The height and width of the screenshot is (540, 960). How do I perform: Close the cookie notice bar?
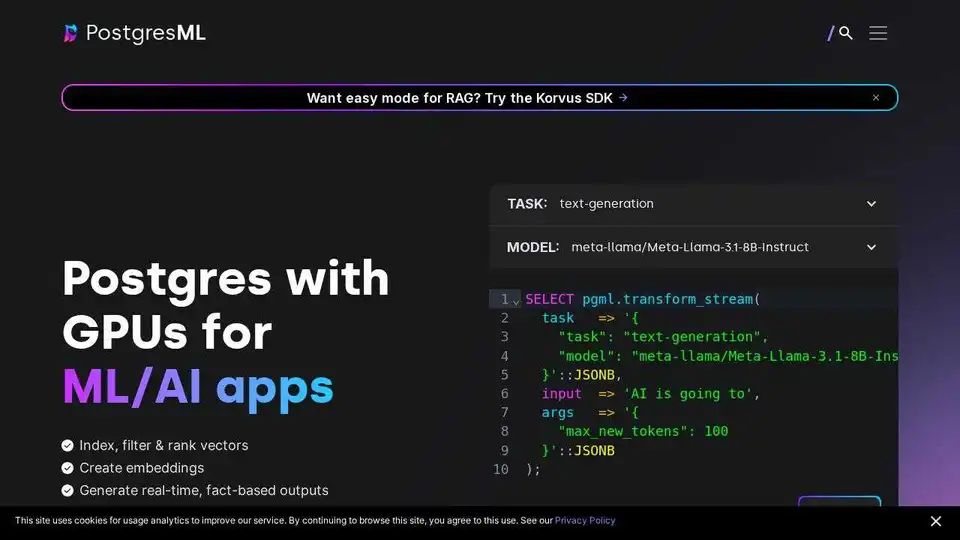936,521
